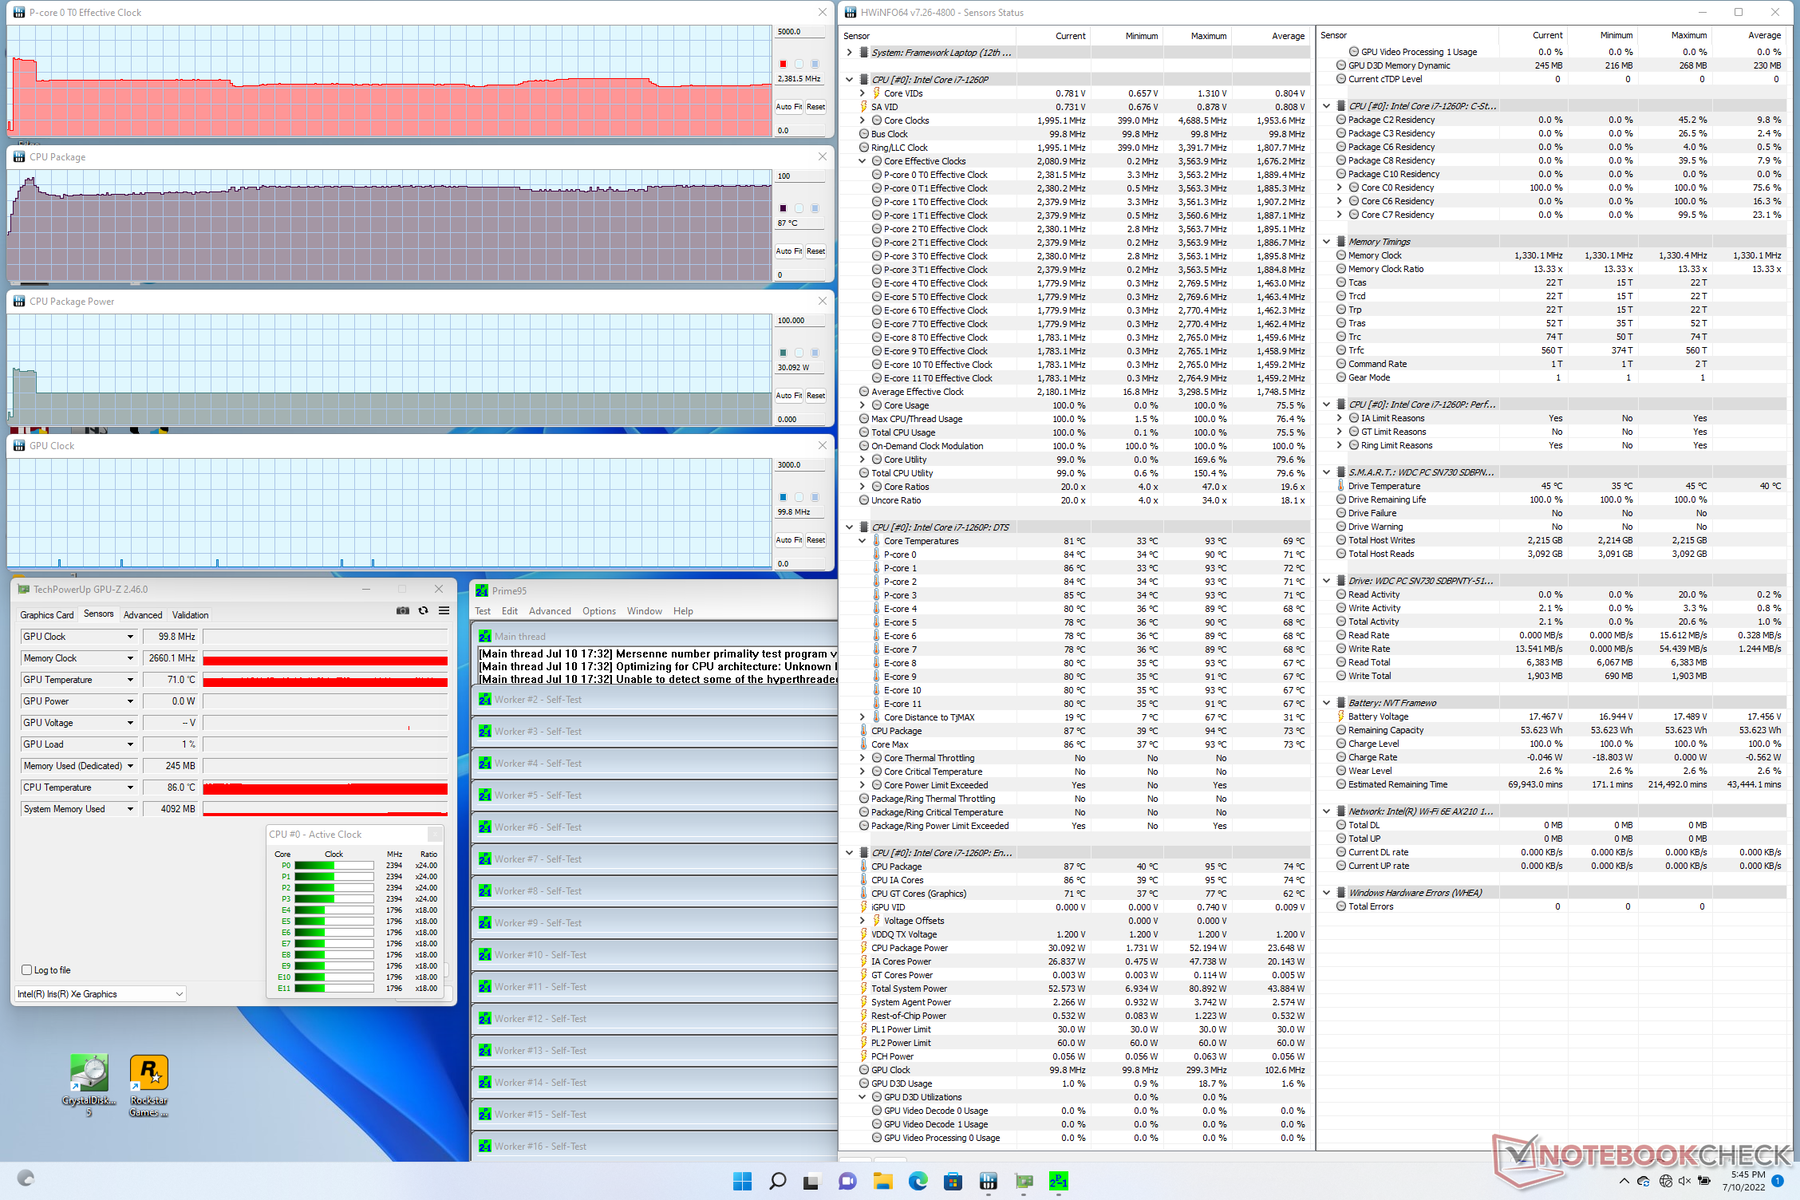Click Auto Fit in P-core 0 T0 graph
The height and width of the screenshot is (1200, 1800).
790,107
